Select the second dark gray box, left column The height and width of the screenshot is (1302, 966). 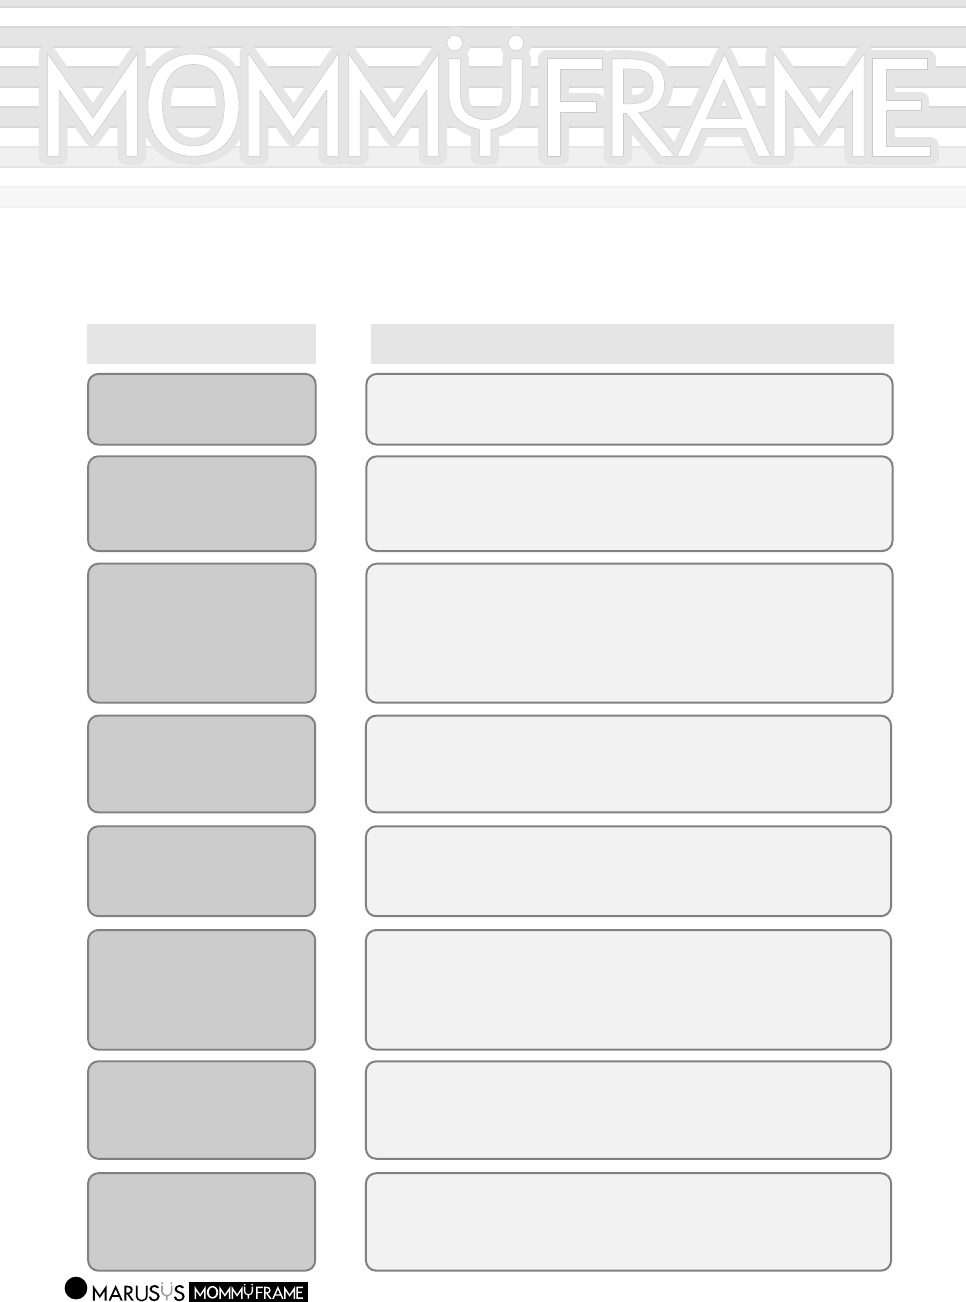[201, 503]
